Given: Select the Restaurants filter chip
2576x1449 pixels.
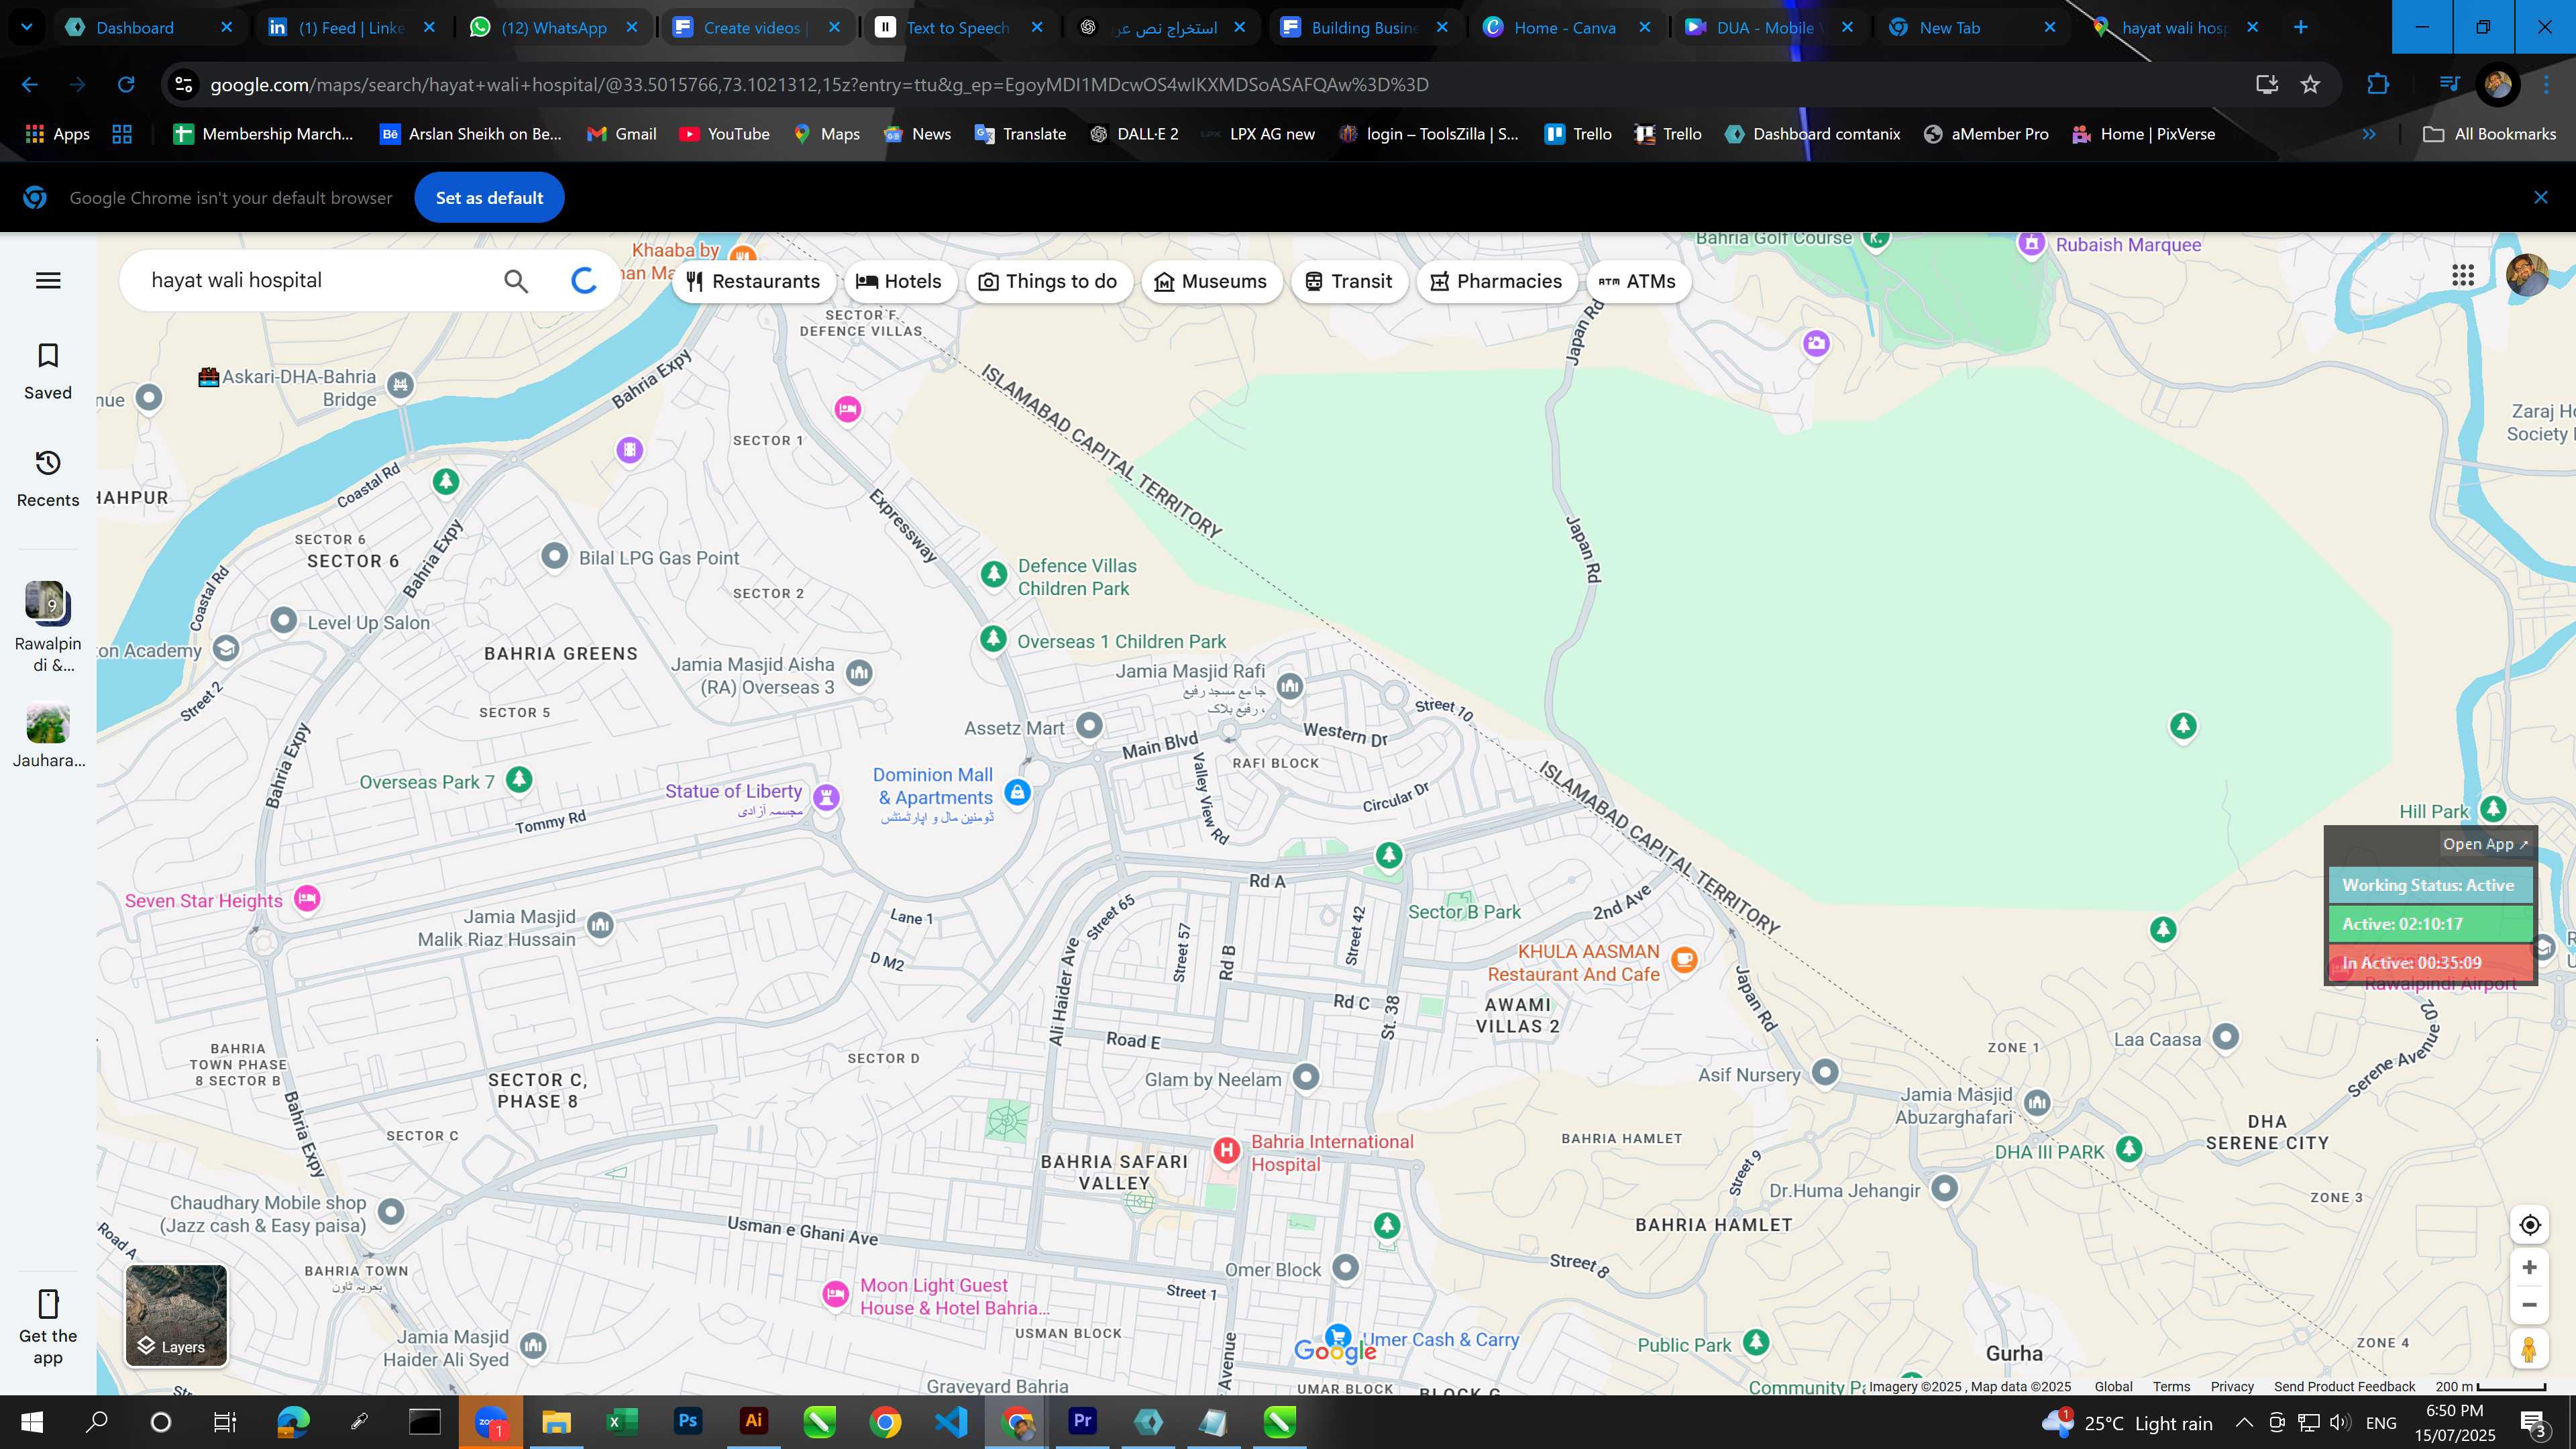Looking at the screenshot, I should coord(753,281).
